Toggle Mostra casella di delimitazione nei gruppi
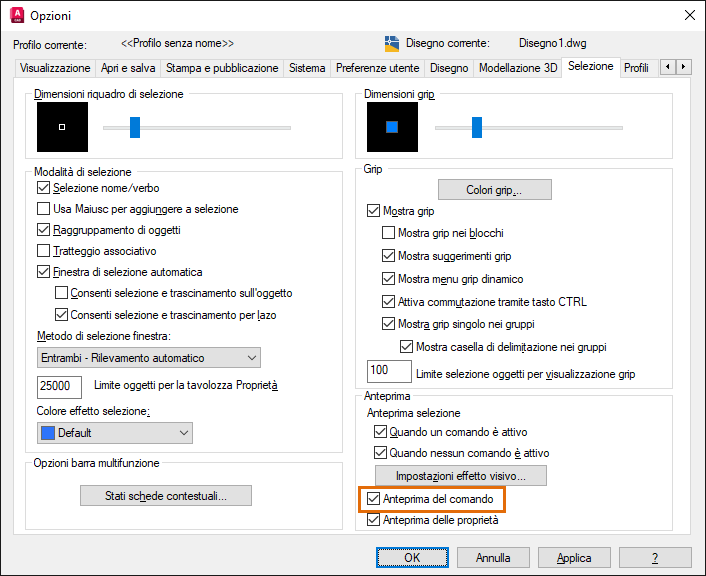 point(406,347)
